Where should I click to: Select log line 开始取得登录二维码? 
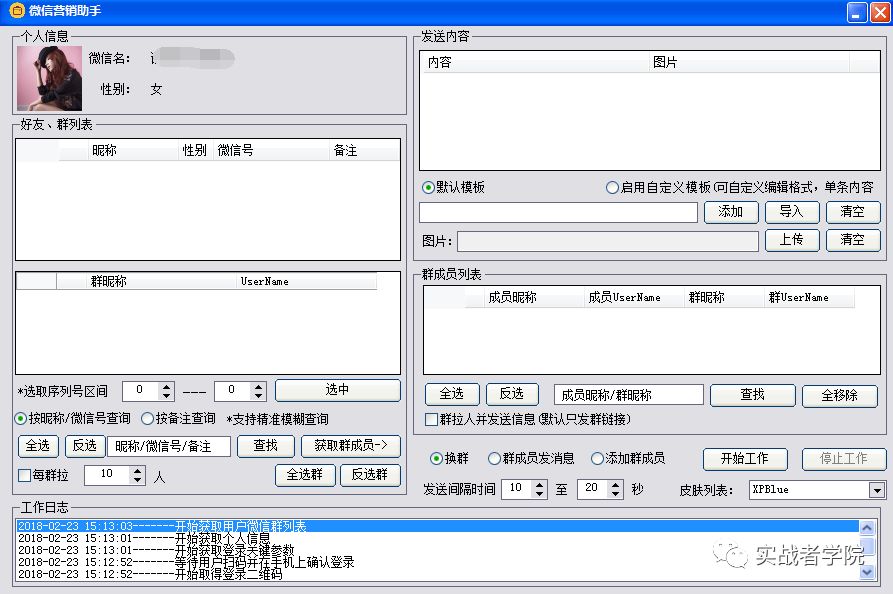pos(438,574)
